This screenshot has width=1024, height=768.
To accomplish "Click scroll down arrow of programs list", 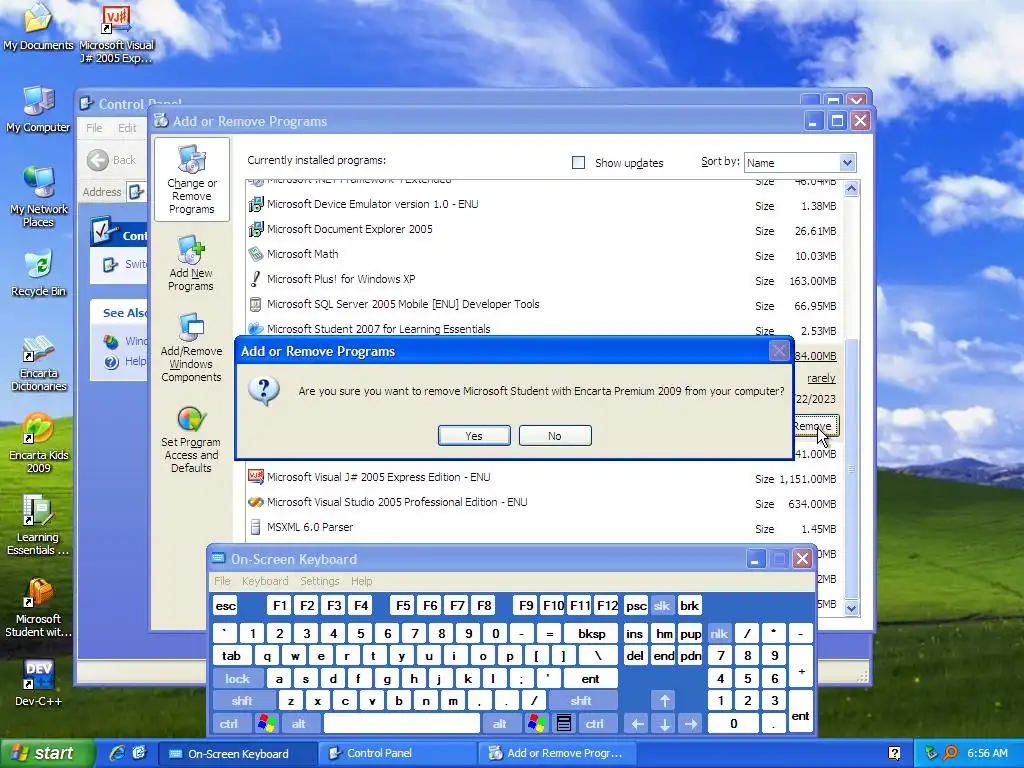I will [x=851, y=608].
